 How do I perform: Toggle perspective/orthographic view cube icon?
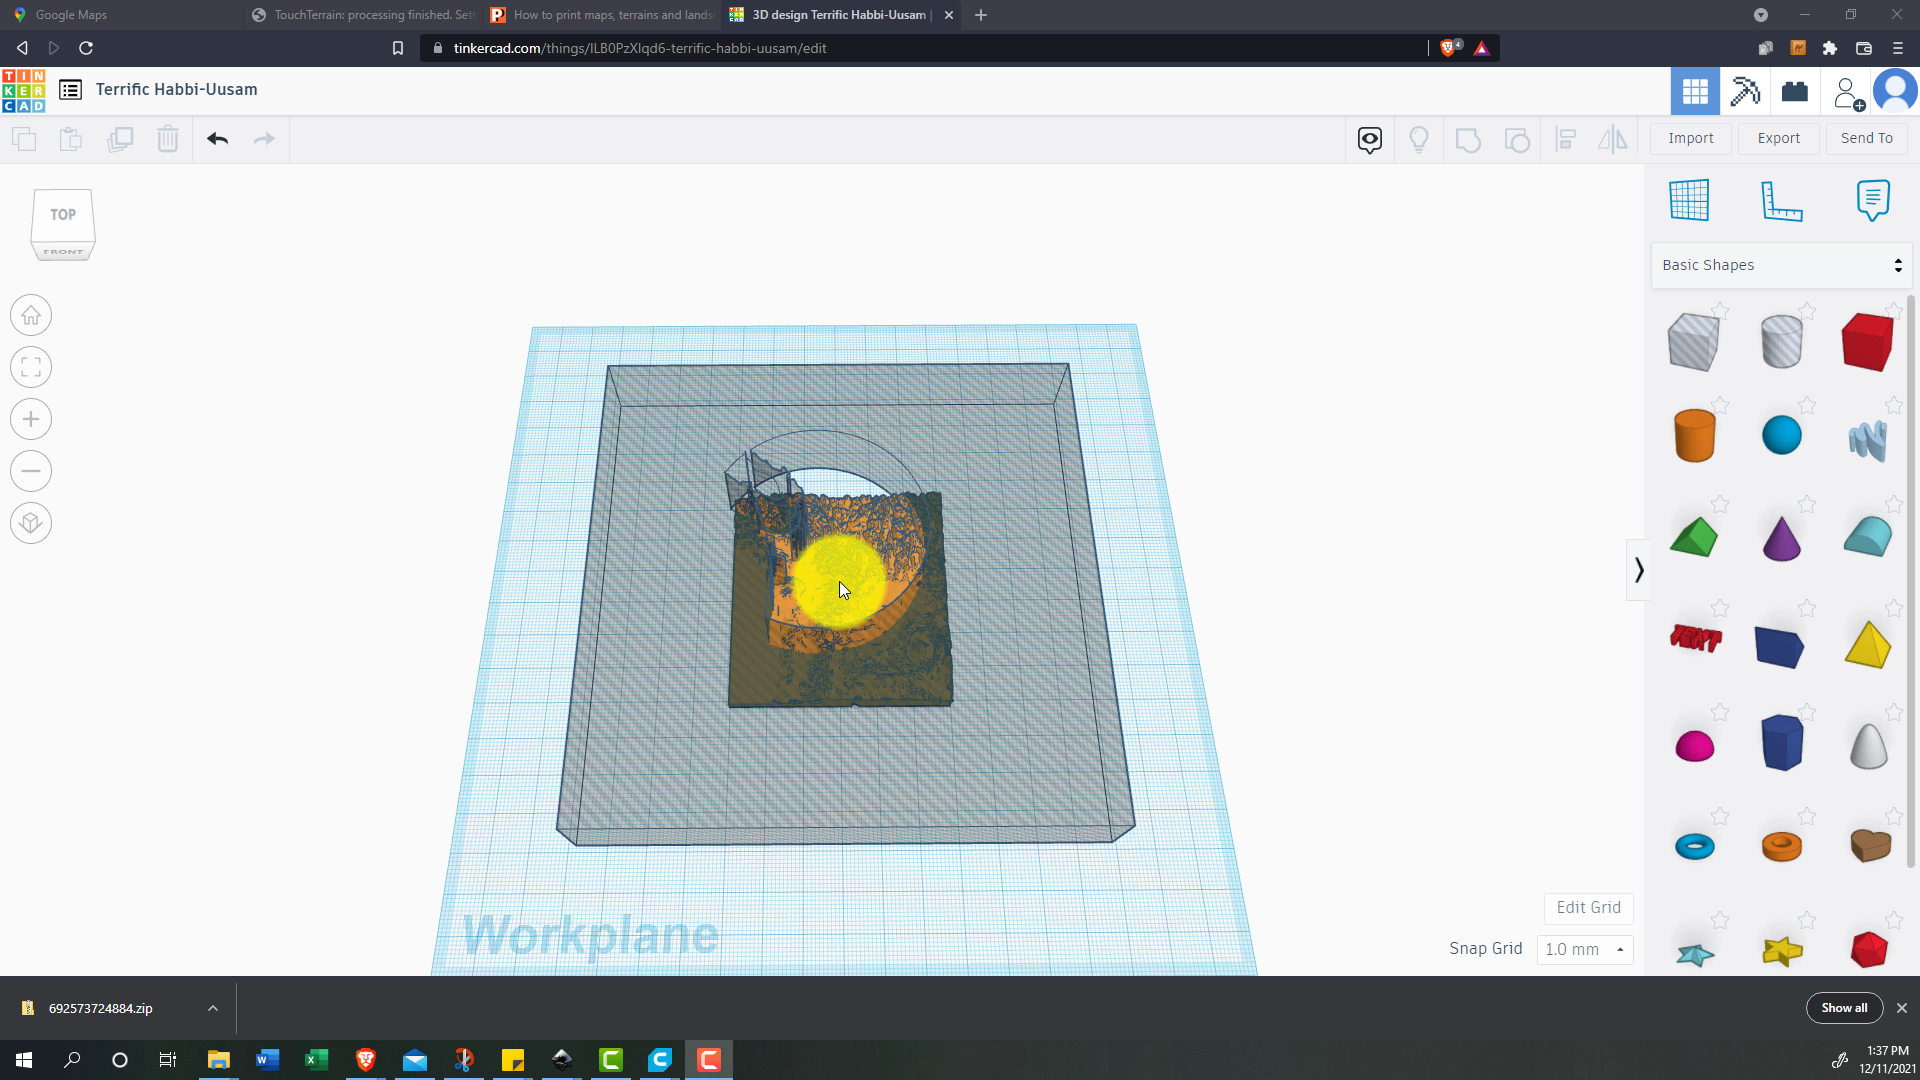coord(31,524)
